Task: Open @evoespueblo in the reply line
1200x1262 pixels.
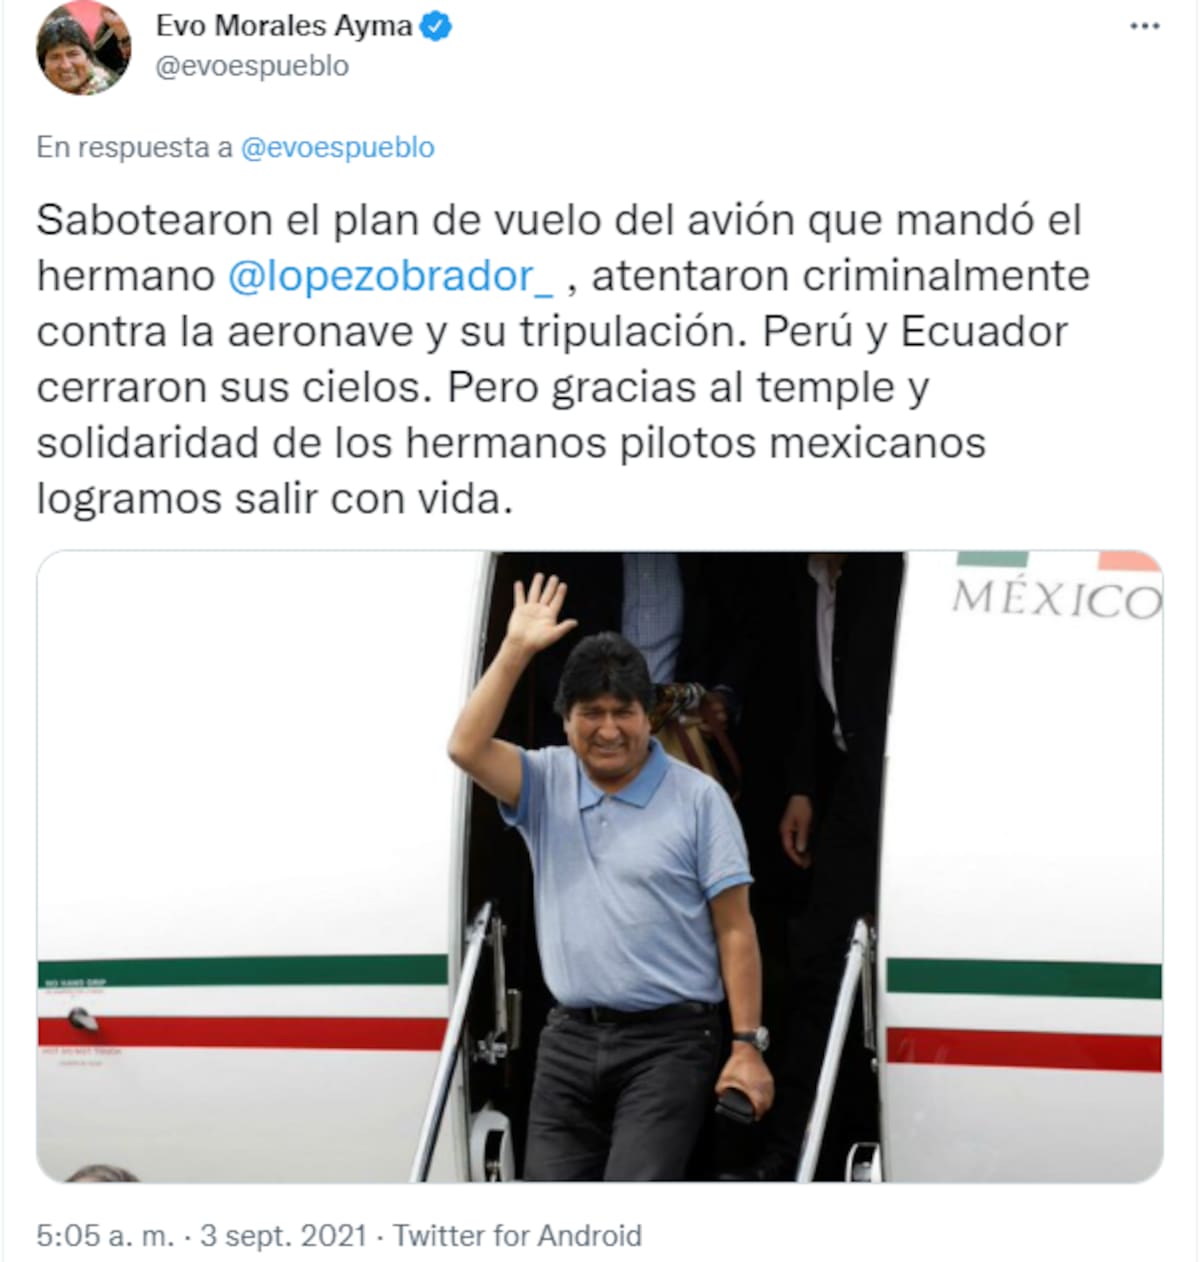Action: point(338,147)
